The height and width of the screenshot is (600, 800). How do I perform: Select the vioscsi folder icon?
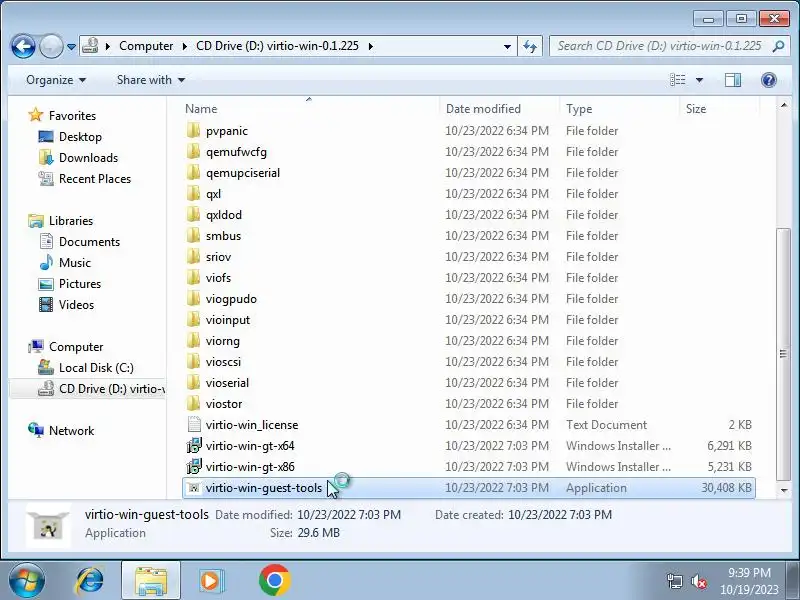click(193, 361)
